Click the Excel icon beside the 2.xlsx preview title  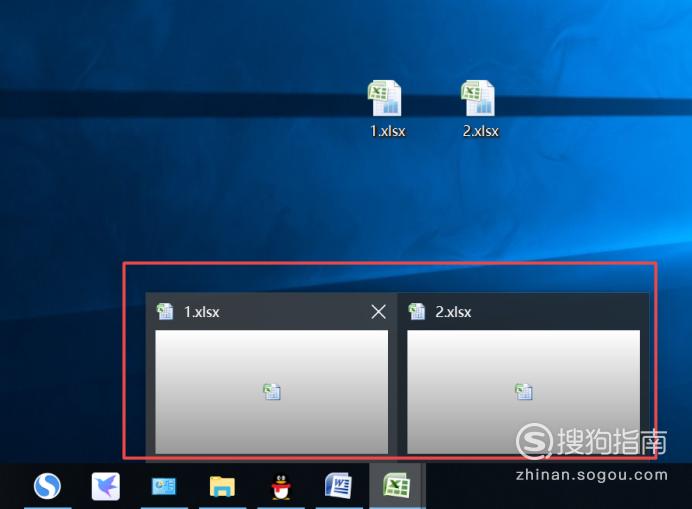[417, 312]
